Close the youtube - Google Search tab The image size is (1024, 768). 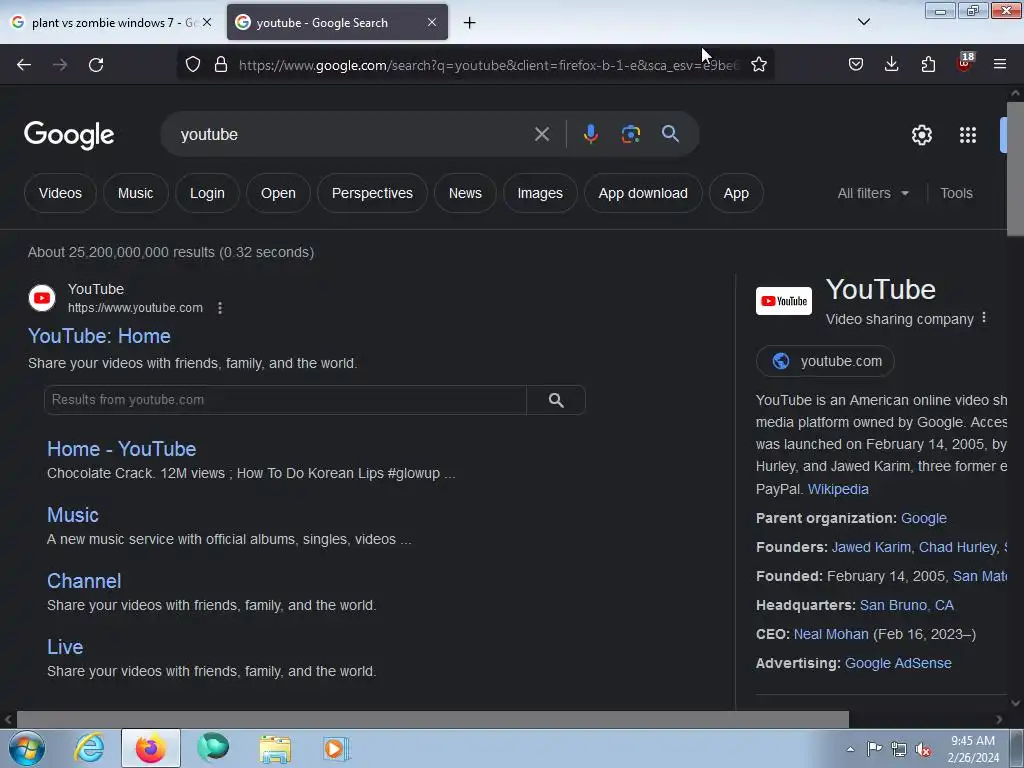pyautogui.click(x=432, y=22)
